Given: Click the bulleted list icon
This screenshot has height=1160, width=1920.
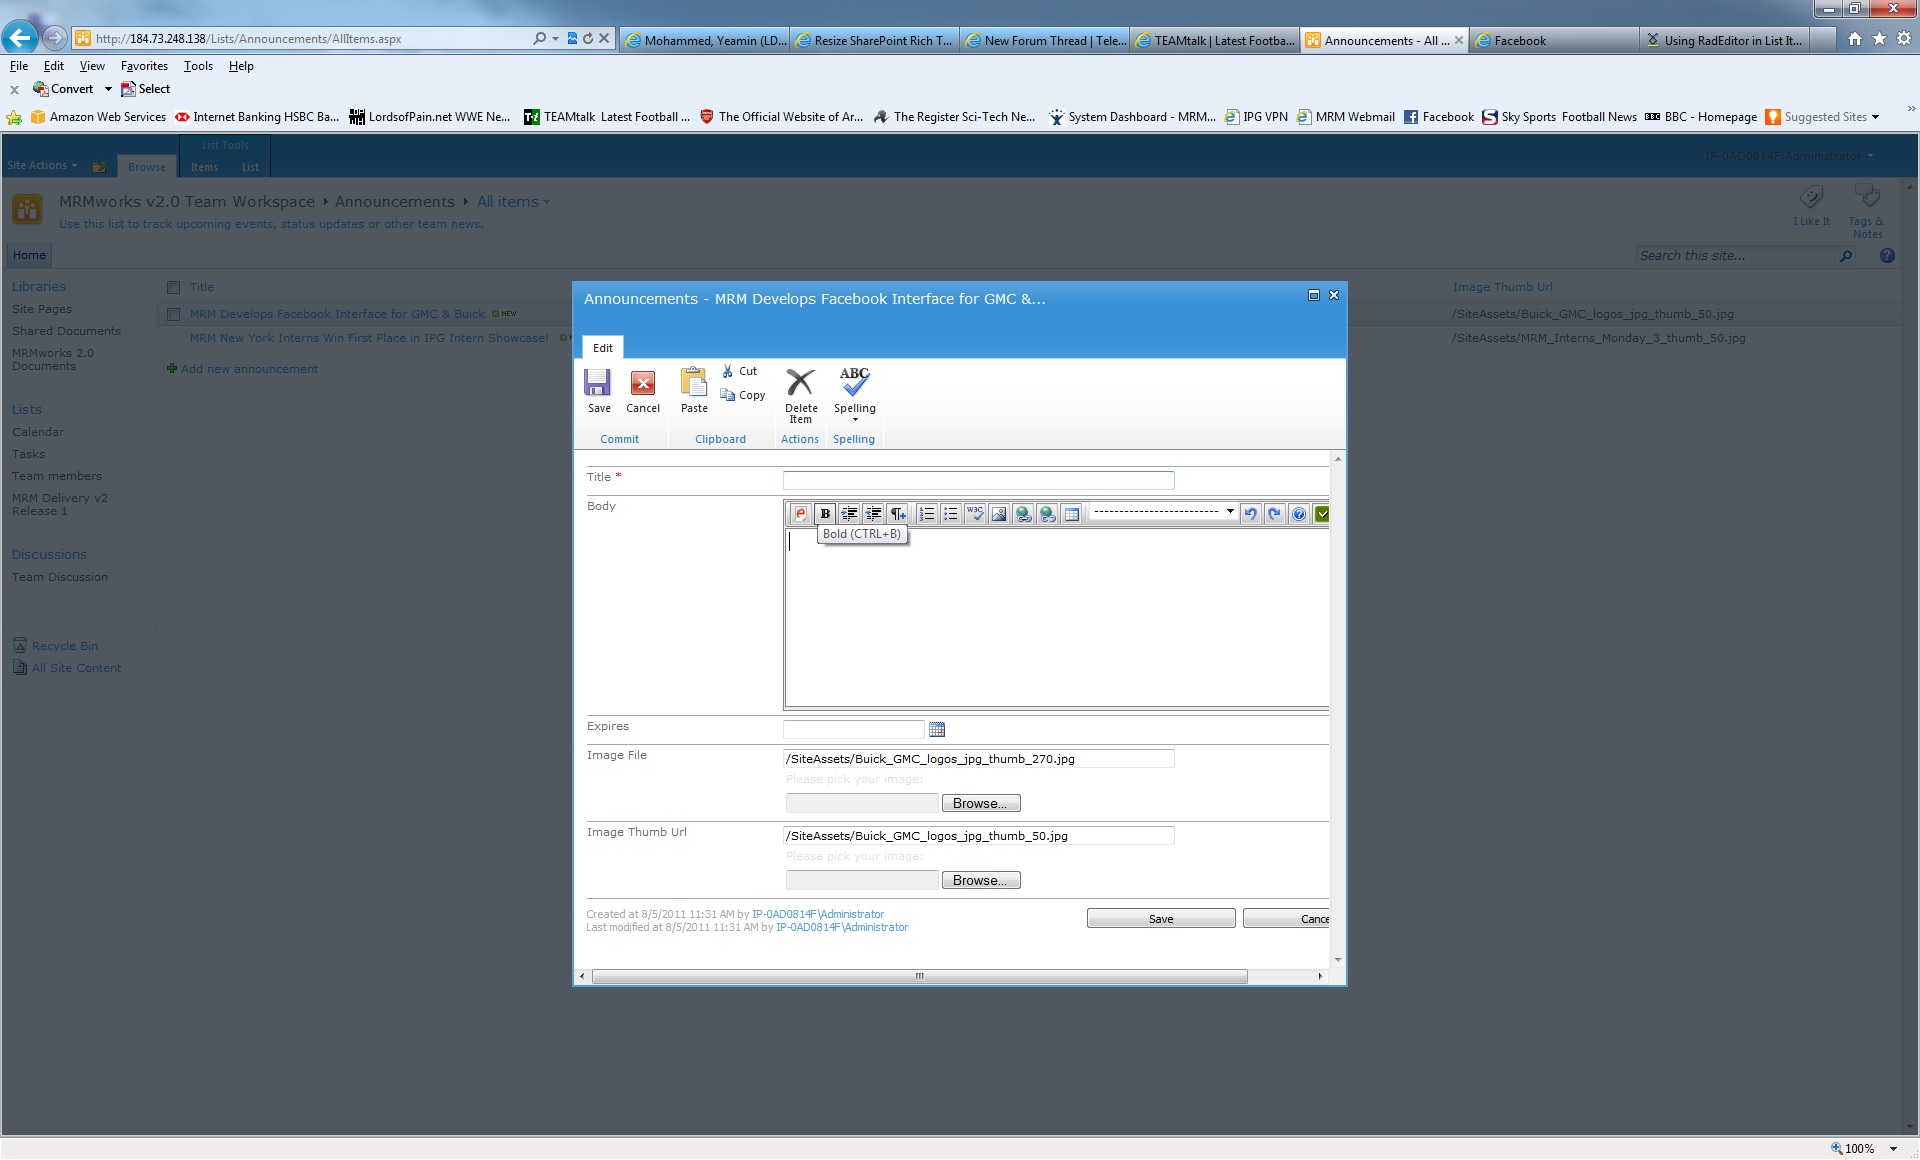Looking at the screenshot, I should [x=951, y=514].
